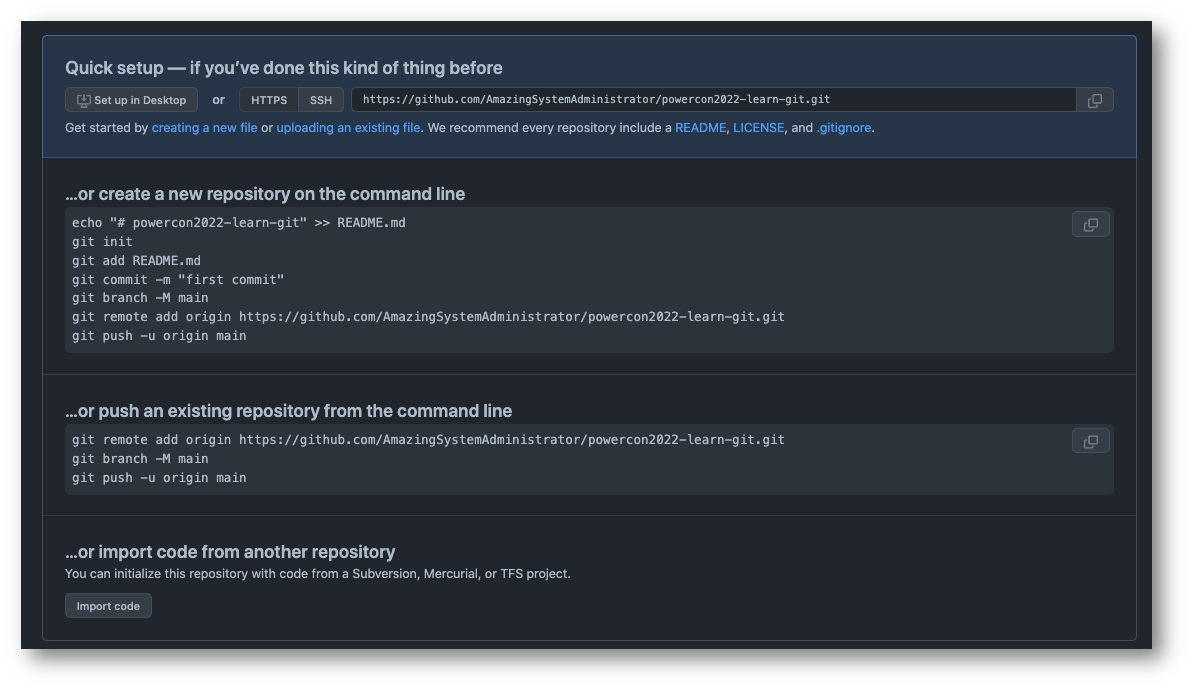Open the LICENSE link
The height and width of the screenshot is (691, 1194).
tap(758, 128)
